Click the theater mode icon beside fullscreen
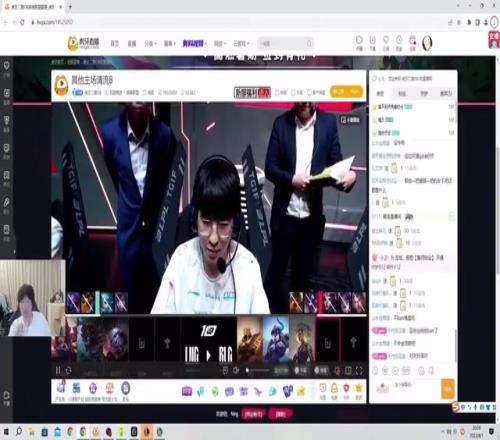 (x=348, y=370)
